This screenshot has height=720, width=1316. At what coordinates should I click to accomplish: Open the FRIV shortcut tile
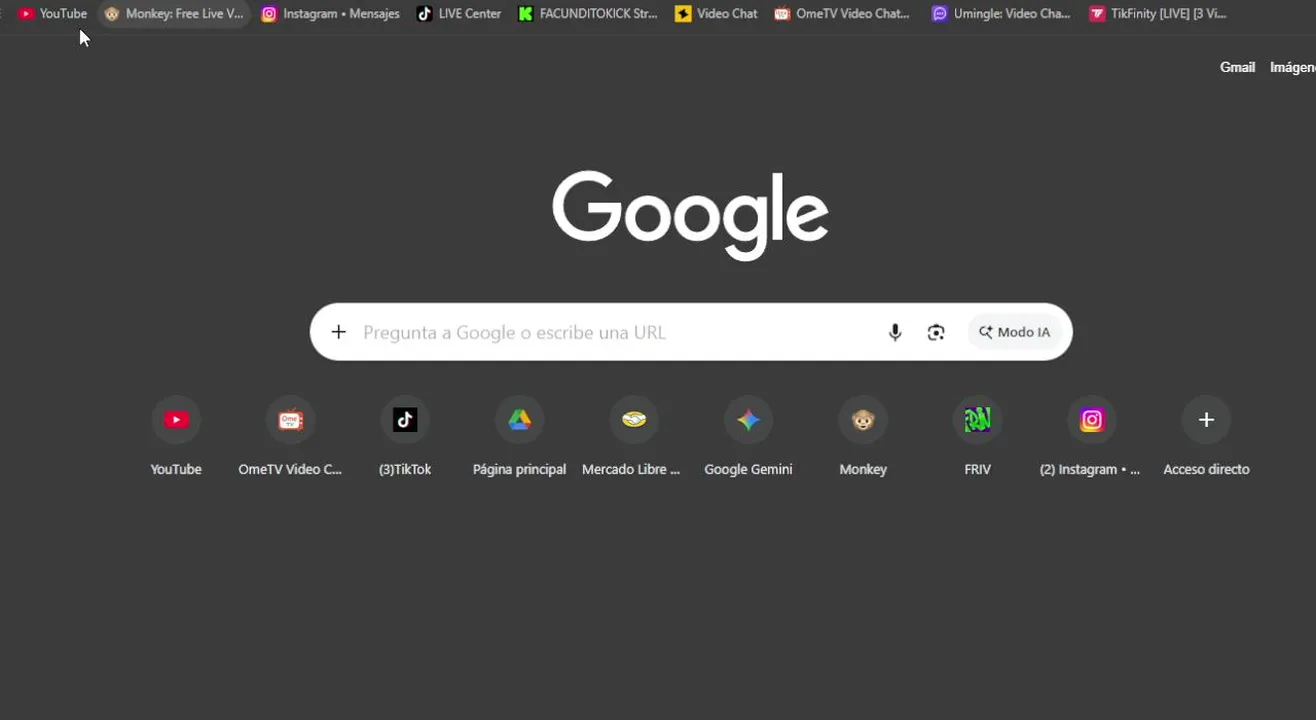point(977,436)
